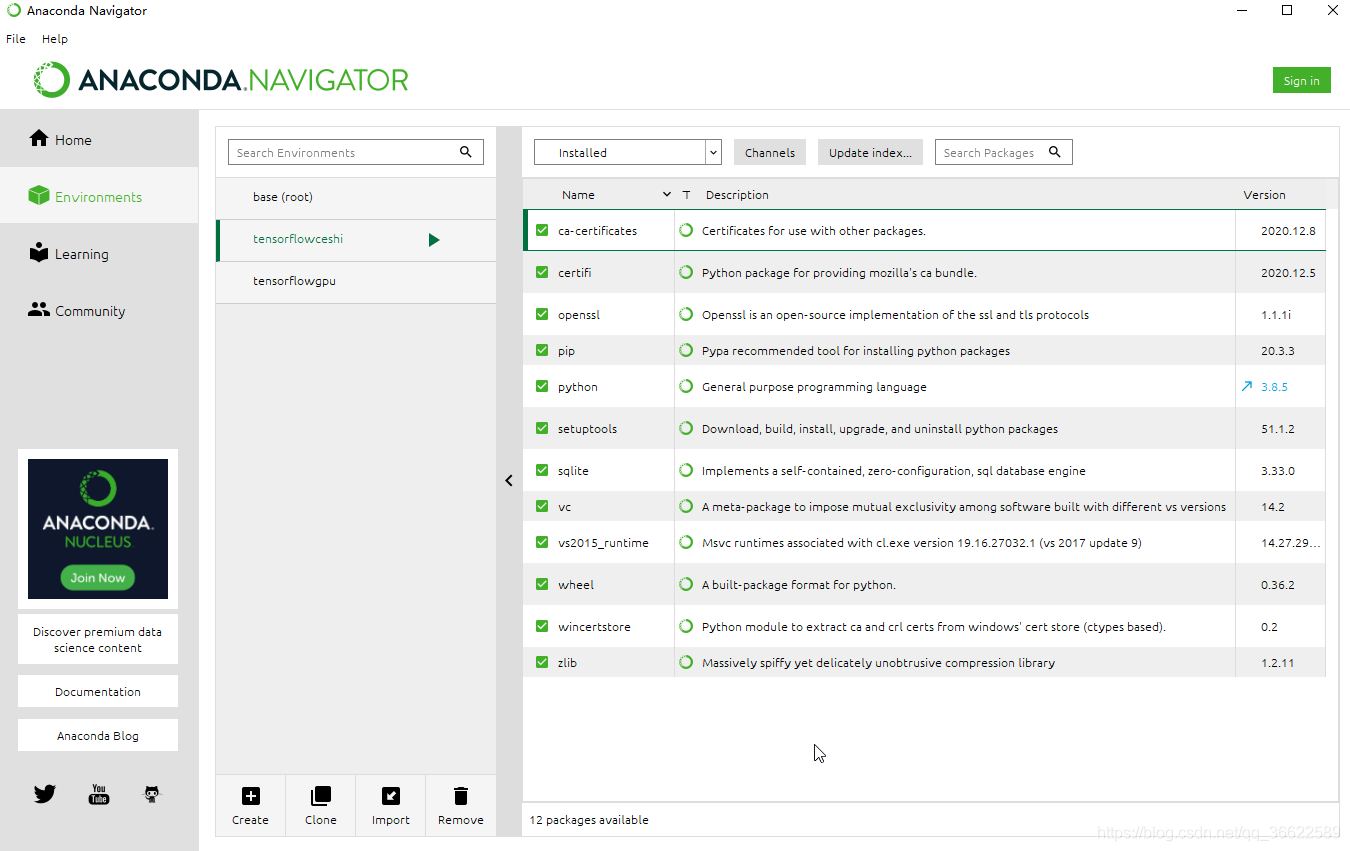
Task: Uncheck the pip package checkbox
Action: coord(542,351)
